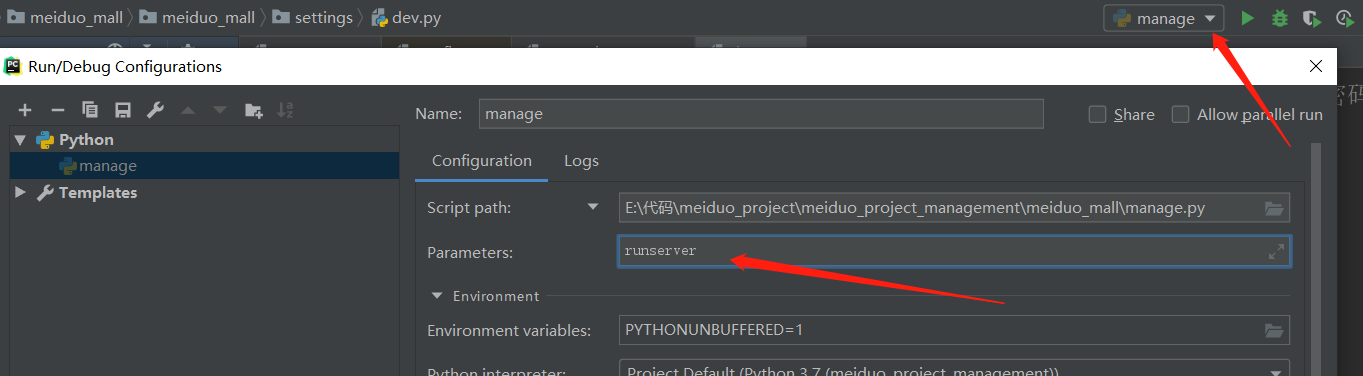
Task: Save configuration using the floppy disk icon
Action: 122,110
